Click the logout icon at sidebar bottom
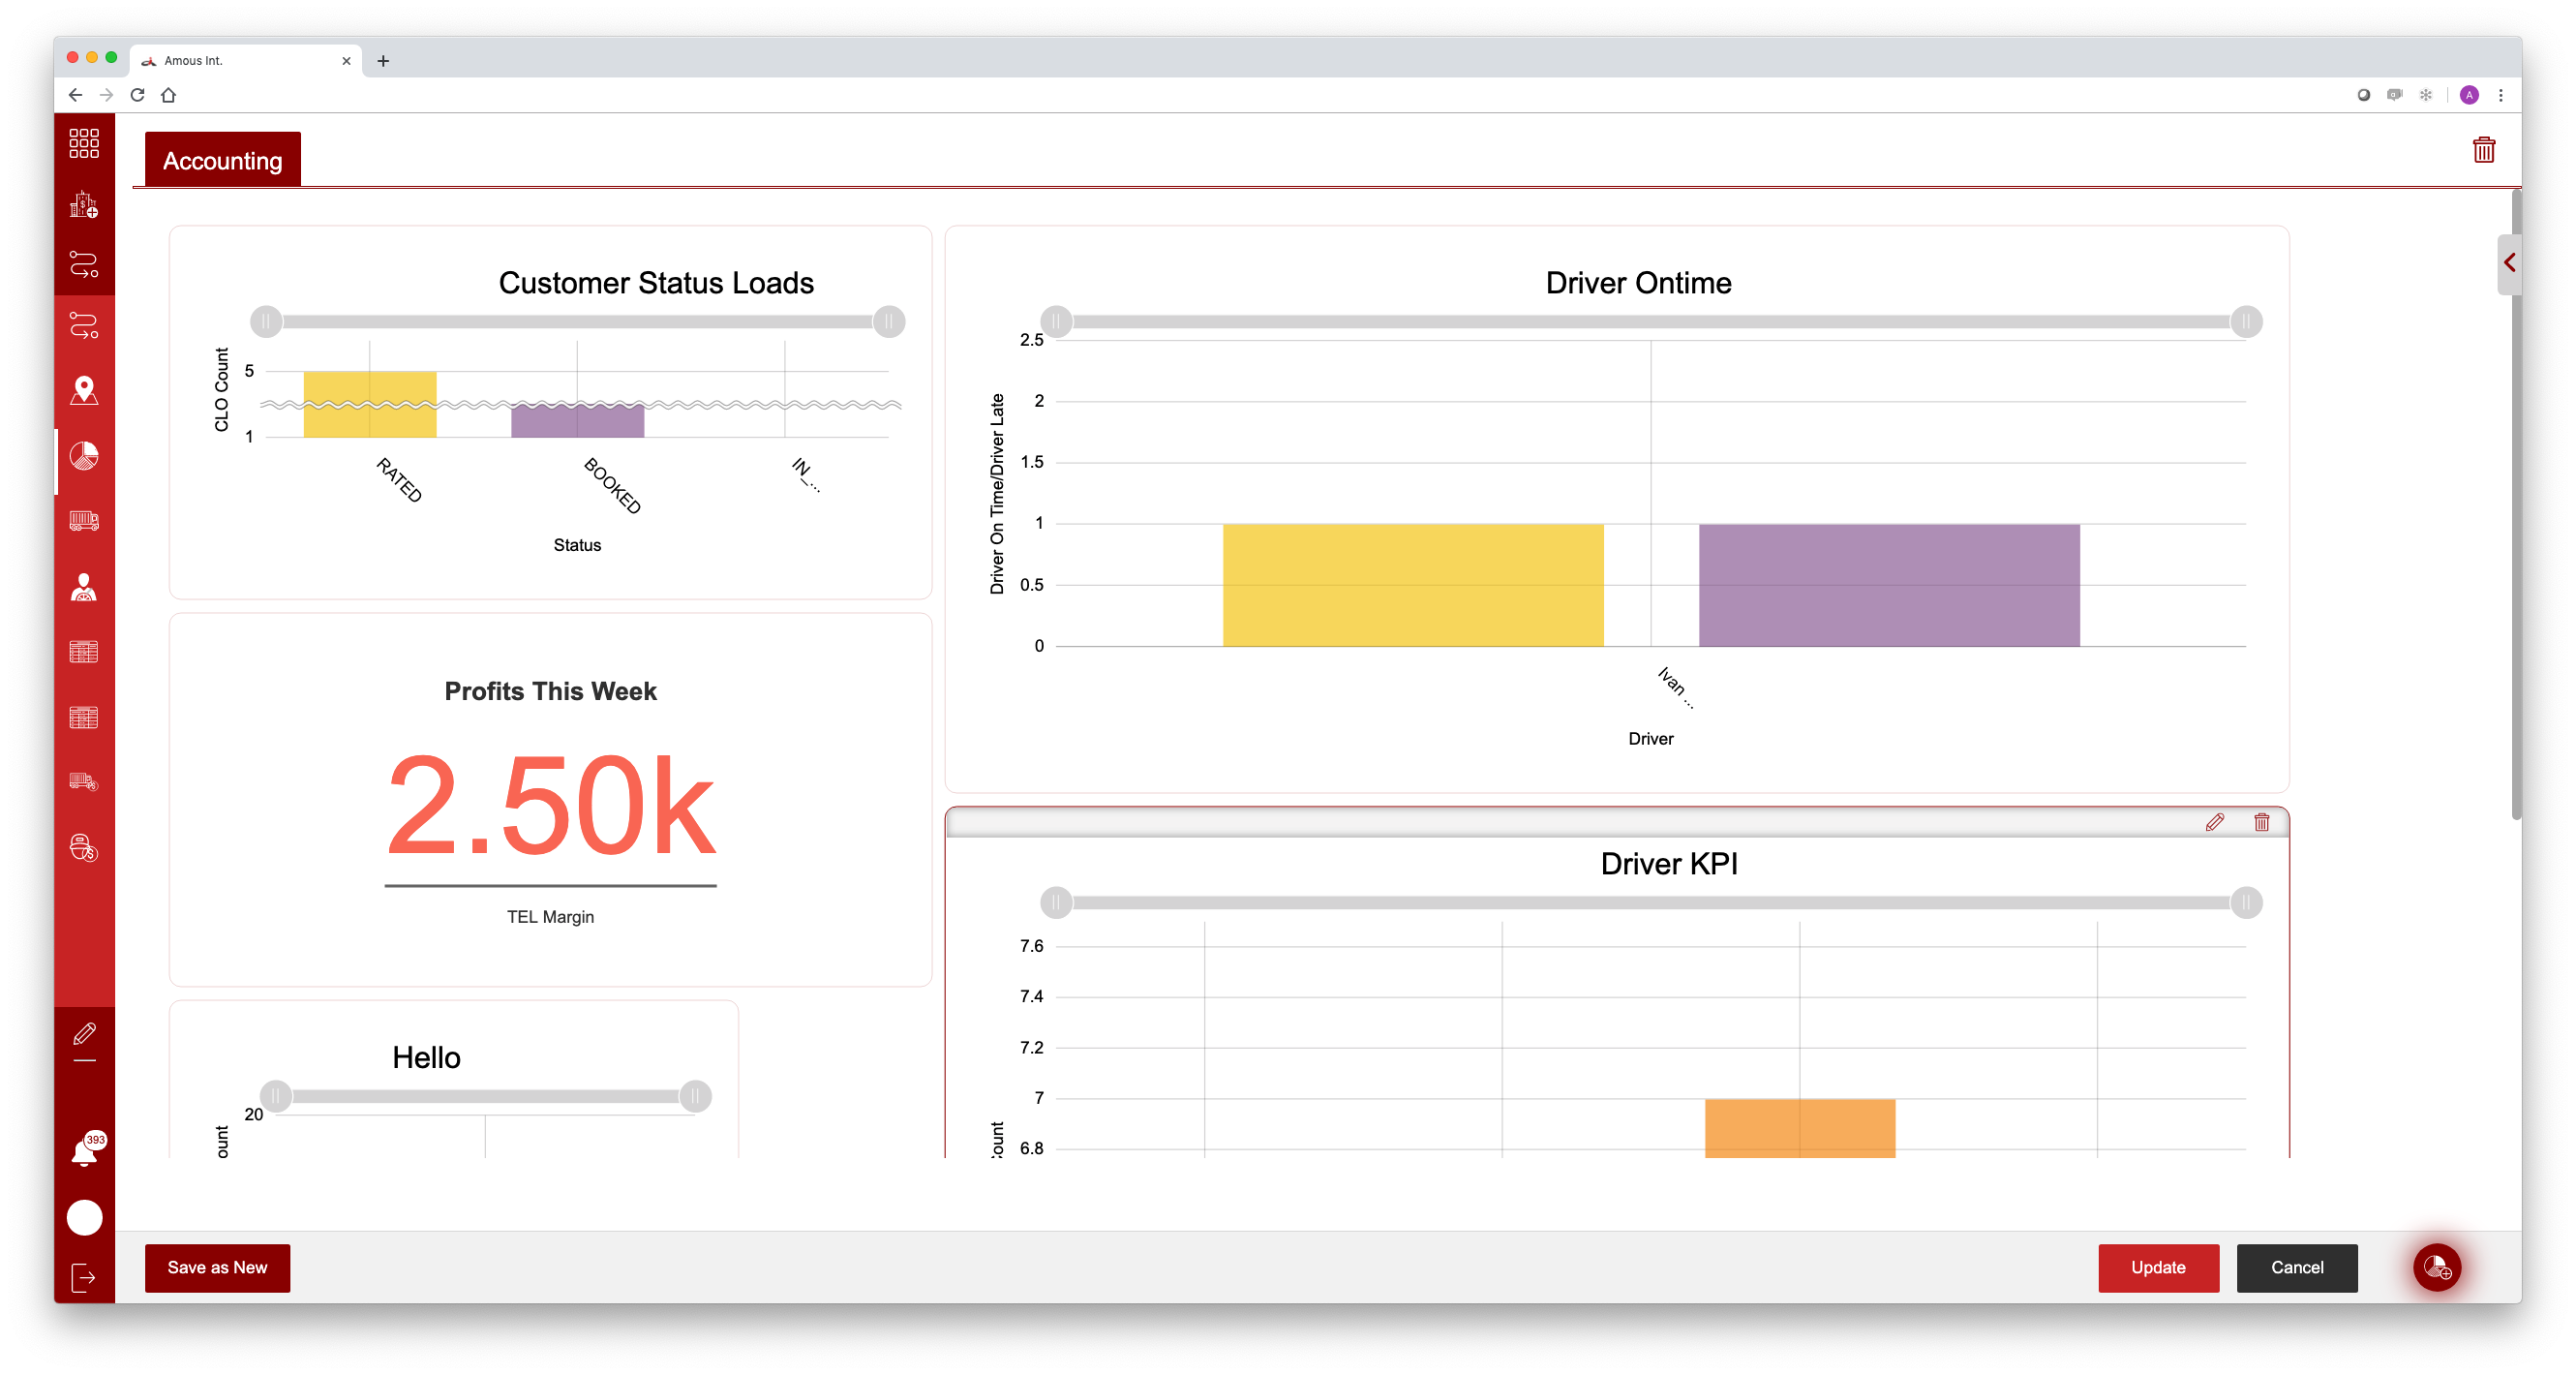 click(x=84, y=1279)
